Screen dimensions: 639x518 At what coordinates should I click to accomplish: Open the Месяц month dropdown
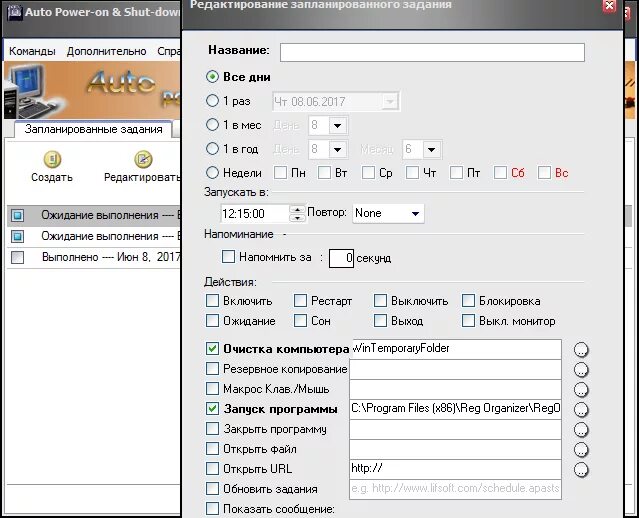click(x=432, y=150)
